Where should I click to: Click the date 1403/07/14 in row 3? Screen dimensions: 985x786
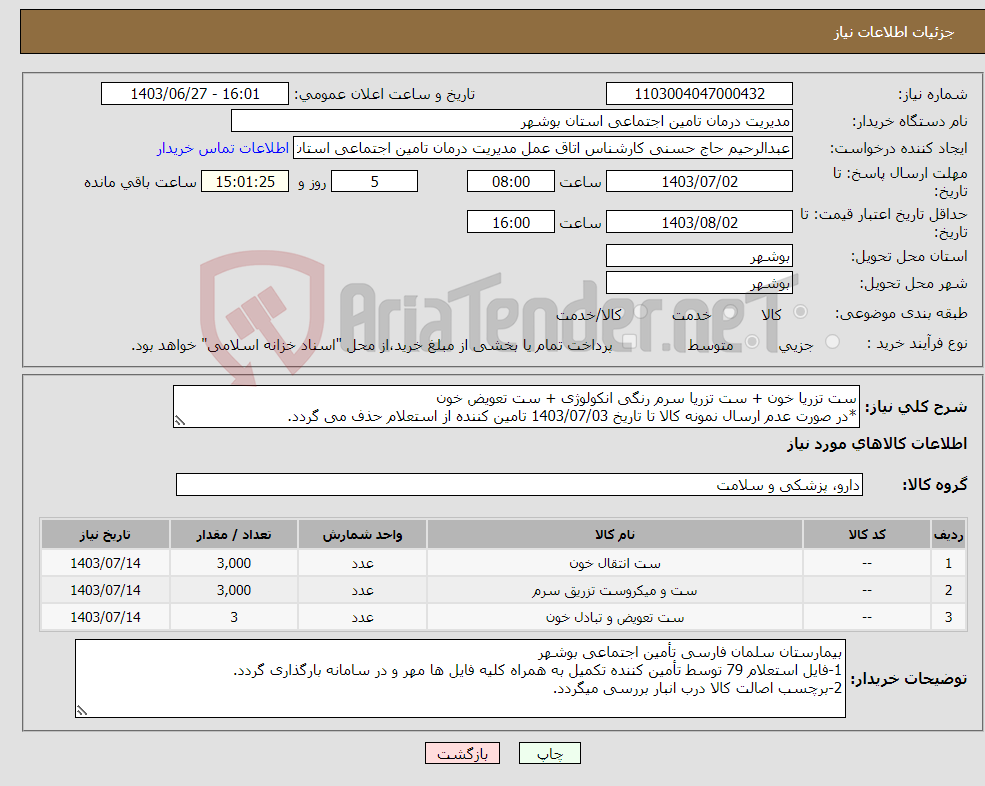tap(105, 617)
